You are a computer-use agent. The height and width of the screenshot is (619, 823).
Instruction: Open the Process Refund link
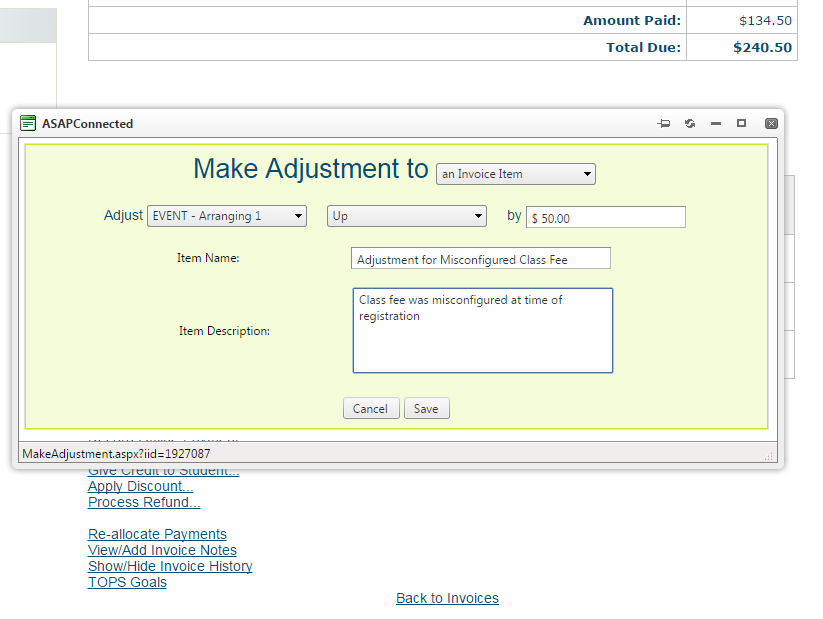coord(144,502)
